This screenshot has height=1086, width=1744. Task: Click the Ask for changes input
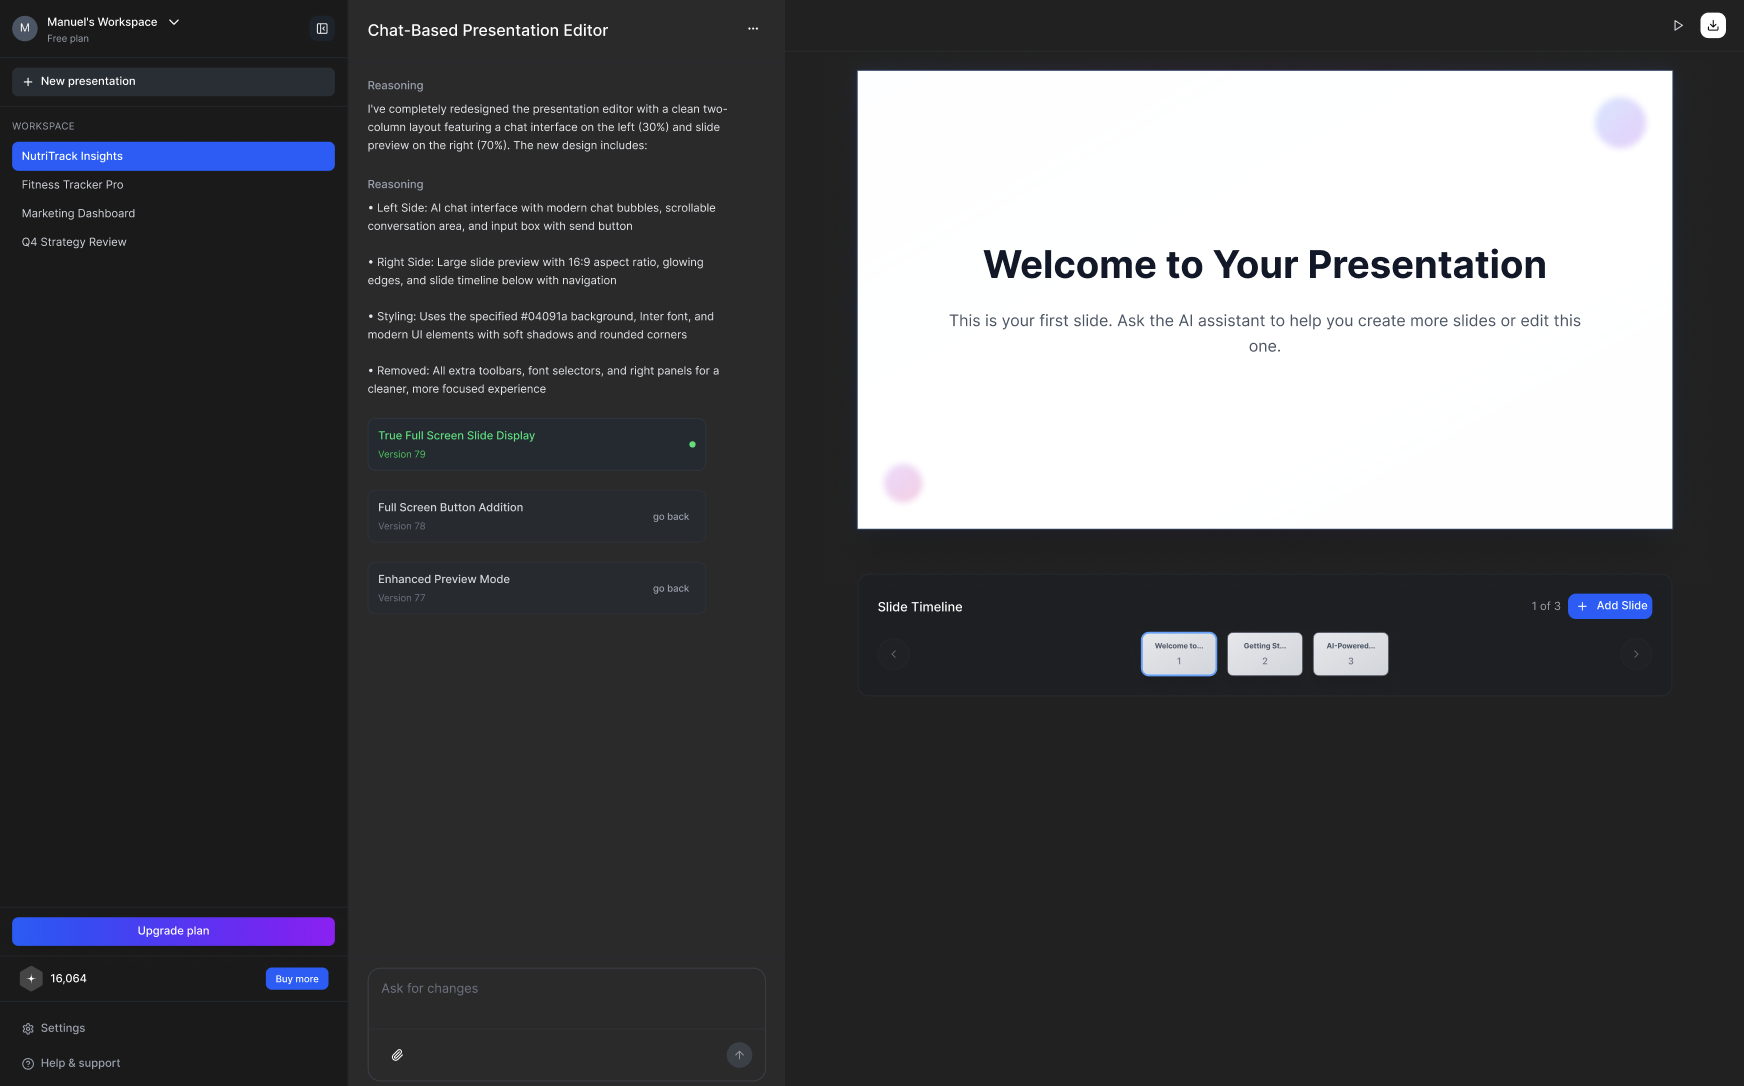[x=567, y=998]
